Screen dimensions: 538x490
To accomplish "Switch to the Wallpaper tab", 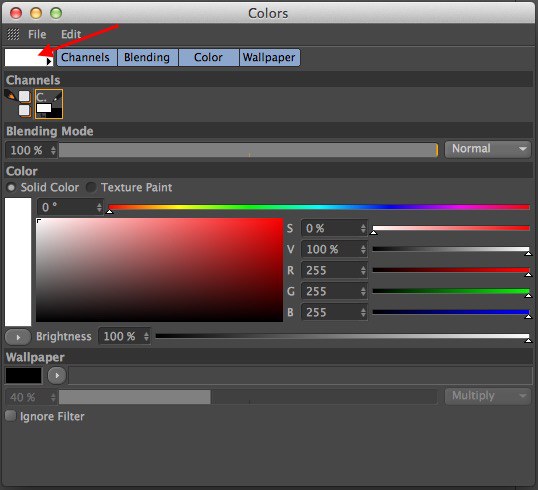I will [269, 57].
